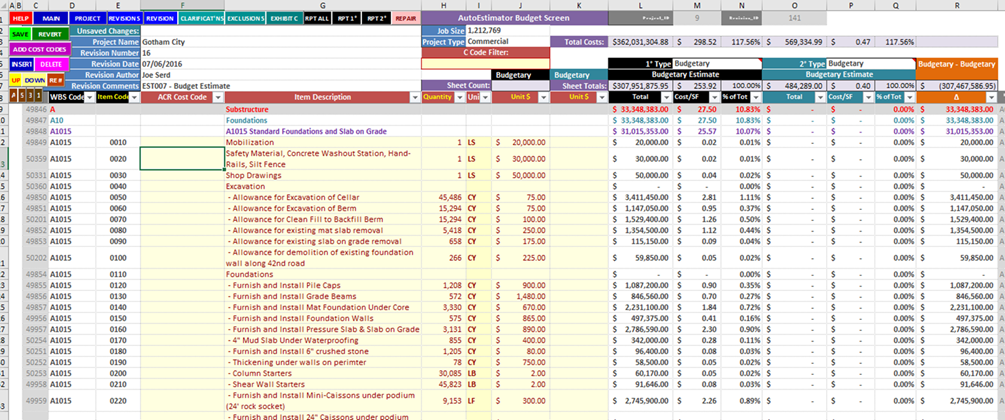Select the AutoEstimator Budget Screen title cell
The height and width of the screenshot is (420, 1005).
coord(513,19)
